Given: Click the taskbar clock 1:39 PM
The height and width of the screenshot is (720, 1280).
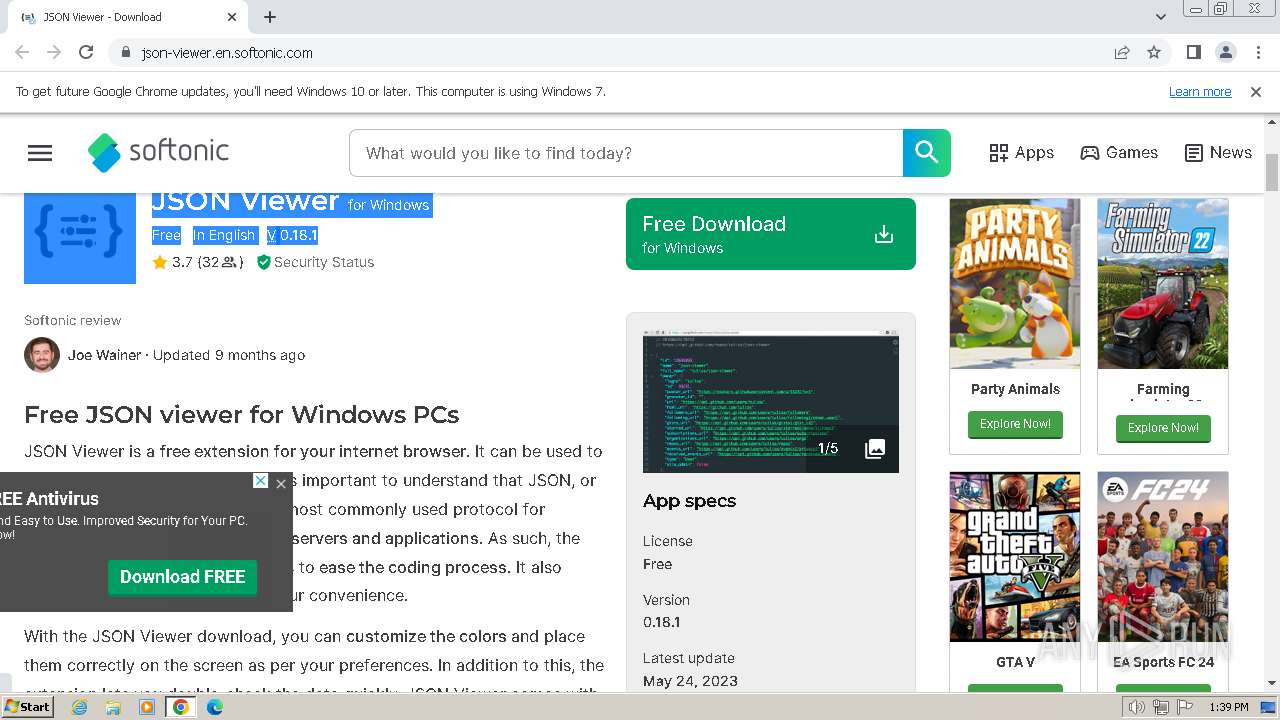Looking at the screenshot, I should coord(1229,707).
